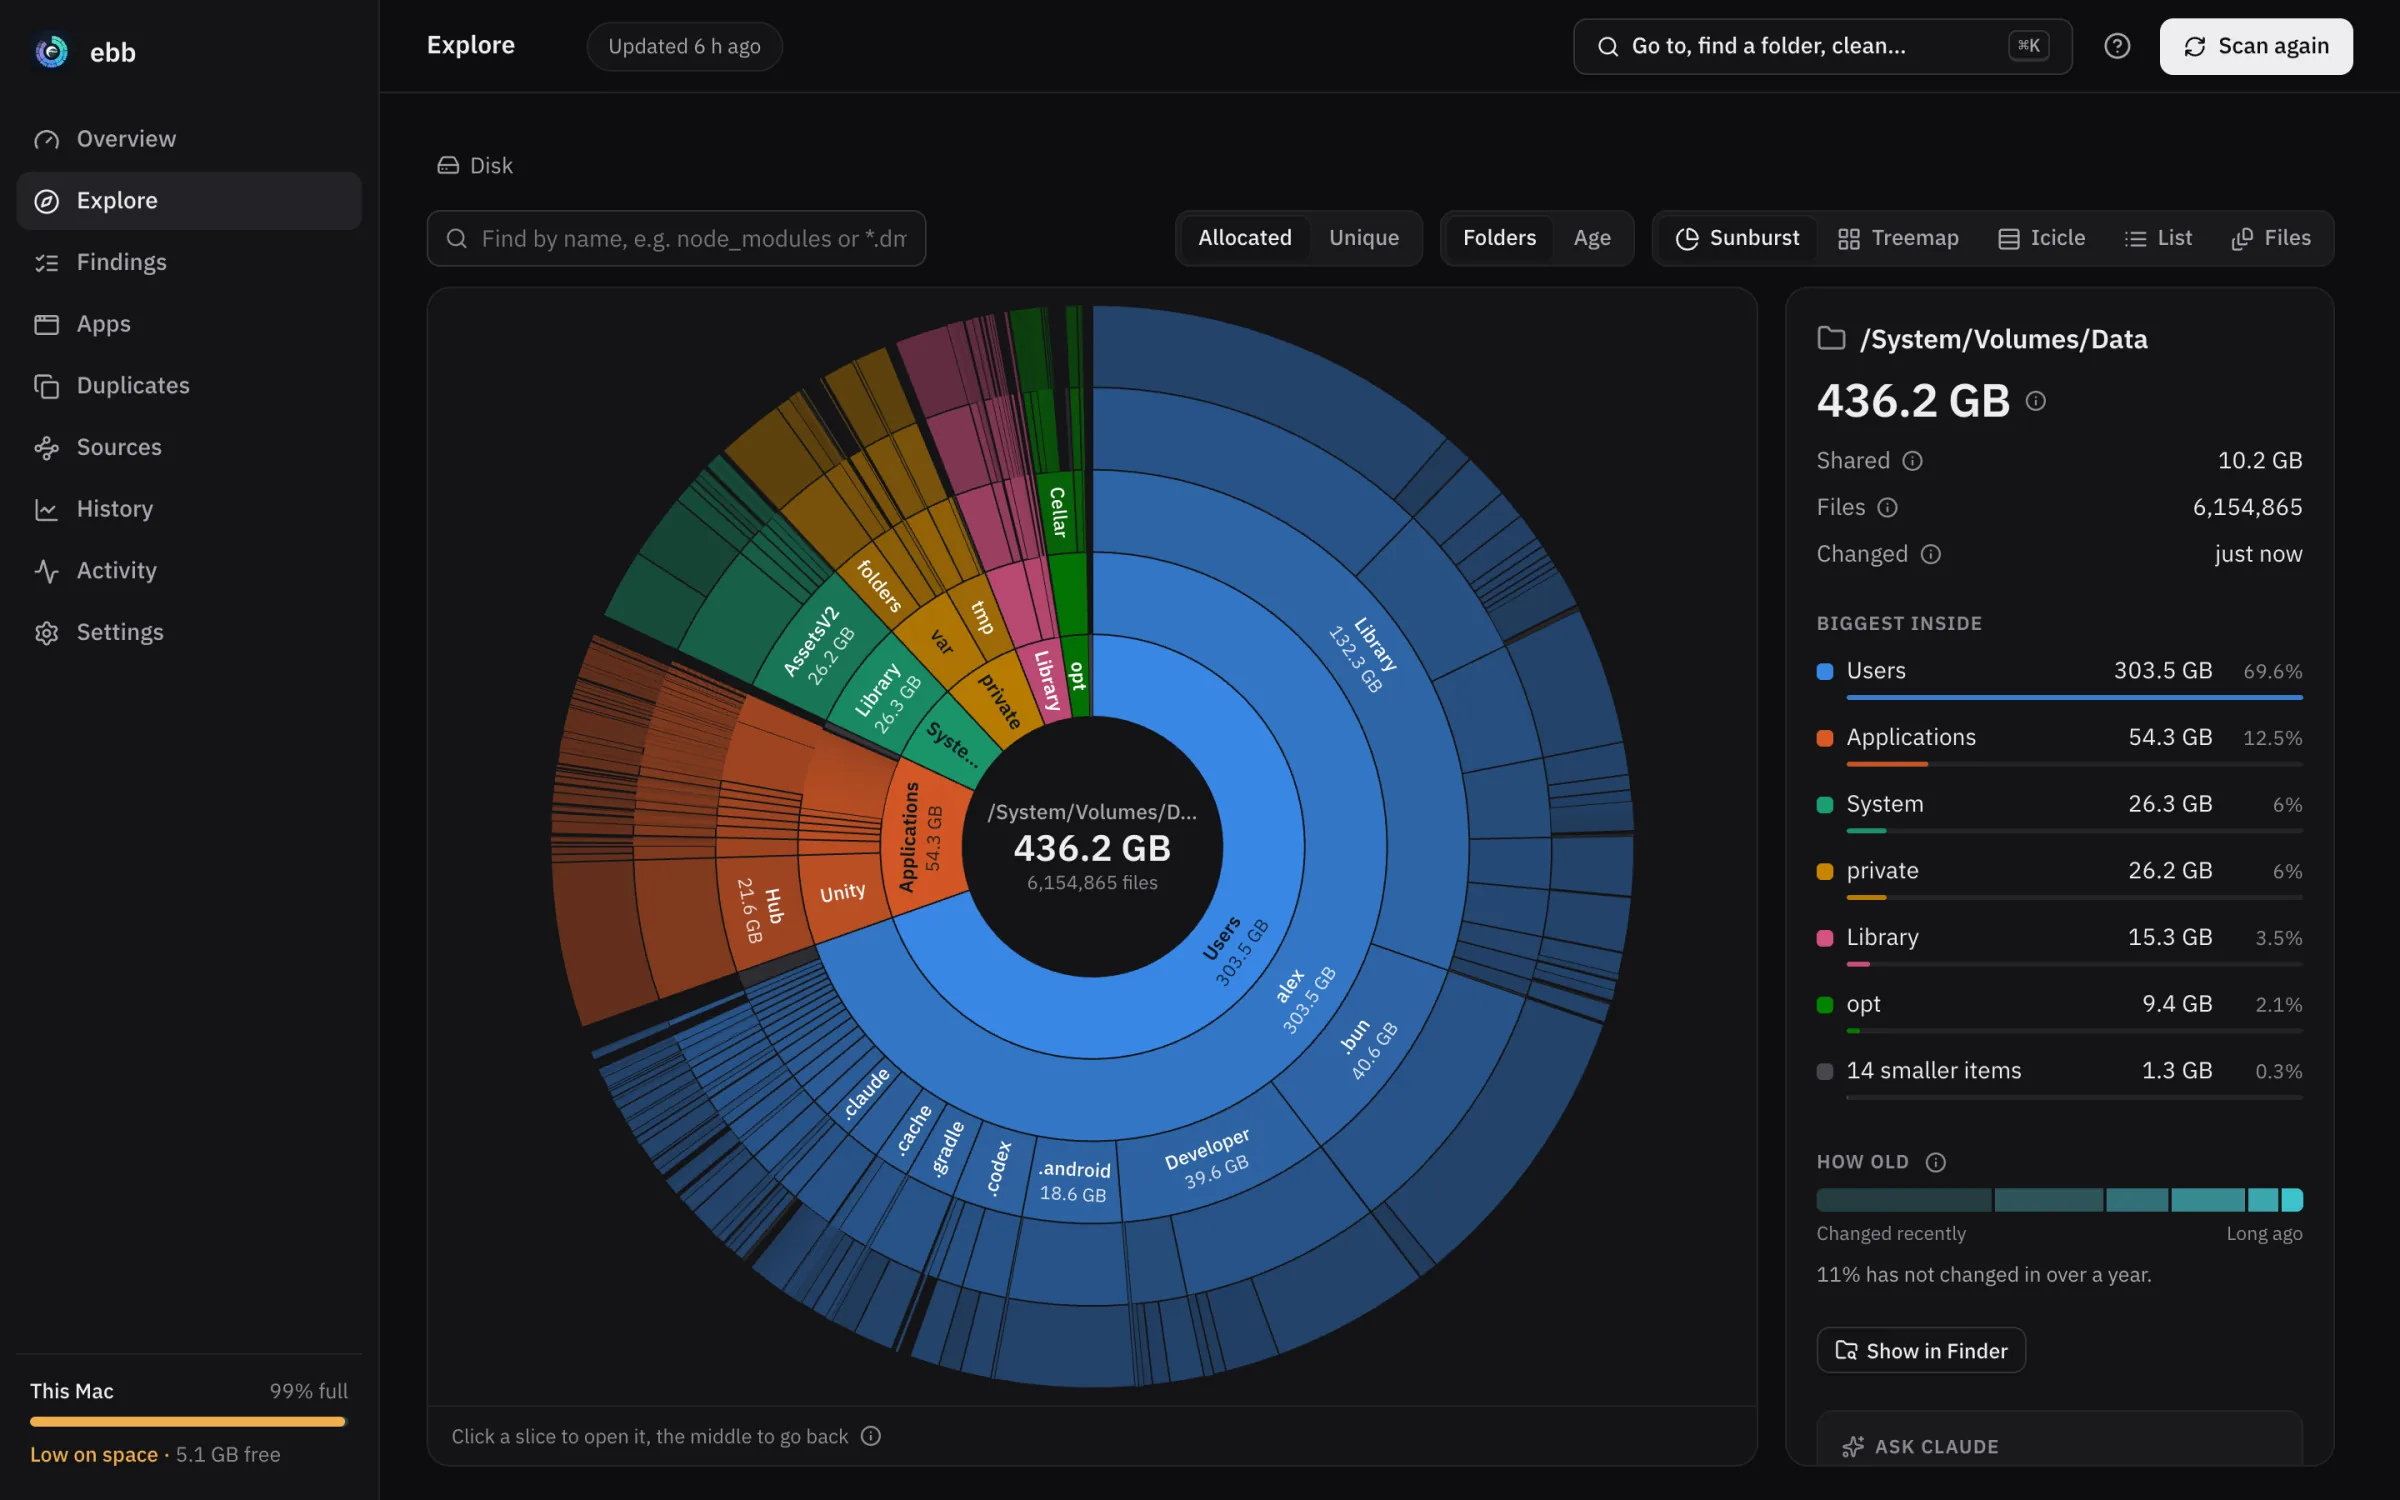Click the Updated 6 h ago badge
This screenshot has height=1500, width=2400.
[x=684, y=46]
